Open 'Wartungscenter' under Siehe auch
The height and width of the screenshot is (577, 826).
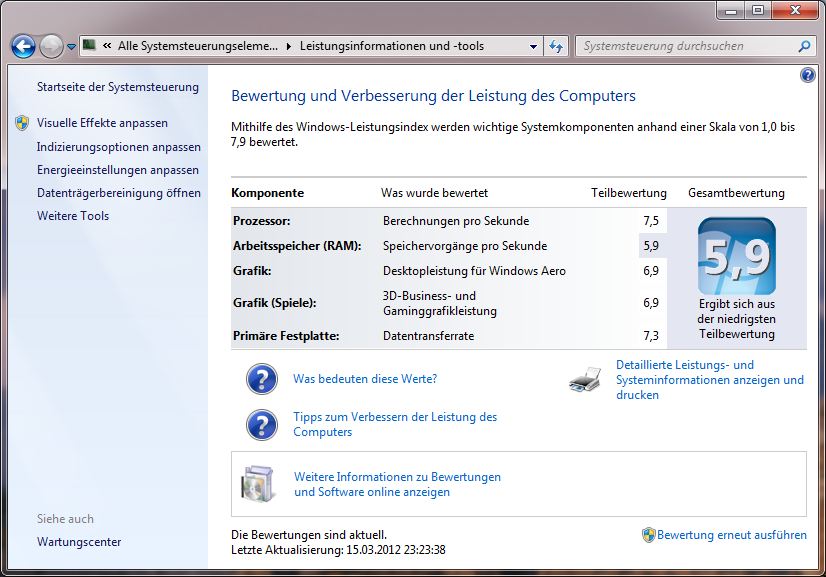79,542
